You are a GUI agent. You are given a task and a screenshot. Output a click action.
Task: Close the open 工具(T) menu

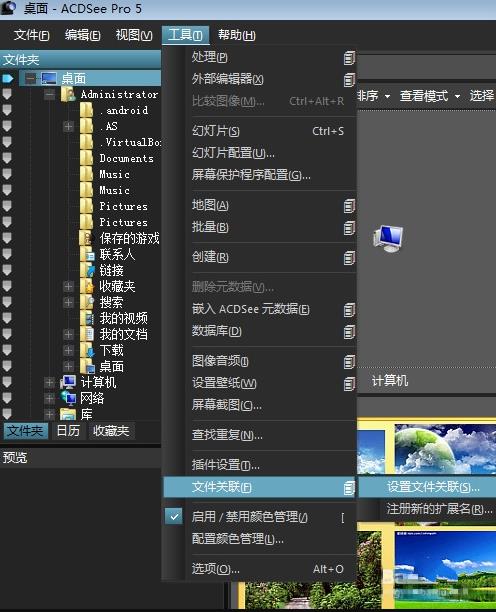pyautogui.click(x=185, y=36)
